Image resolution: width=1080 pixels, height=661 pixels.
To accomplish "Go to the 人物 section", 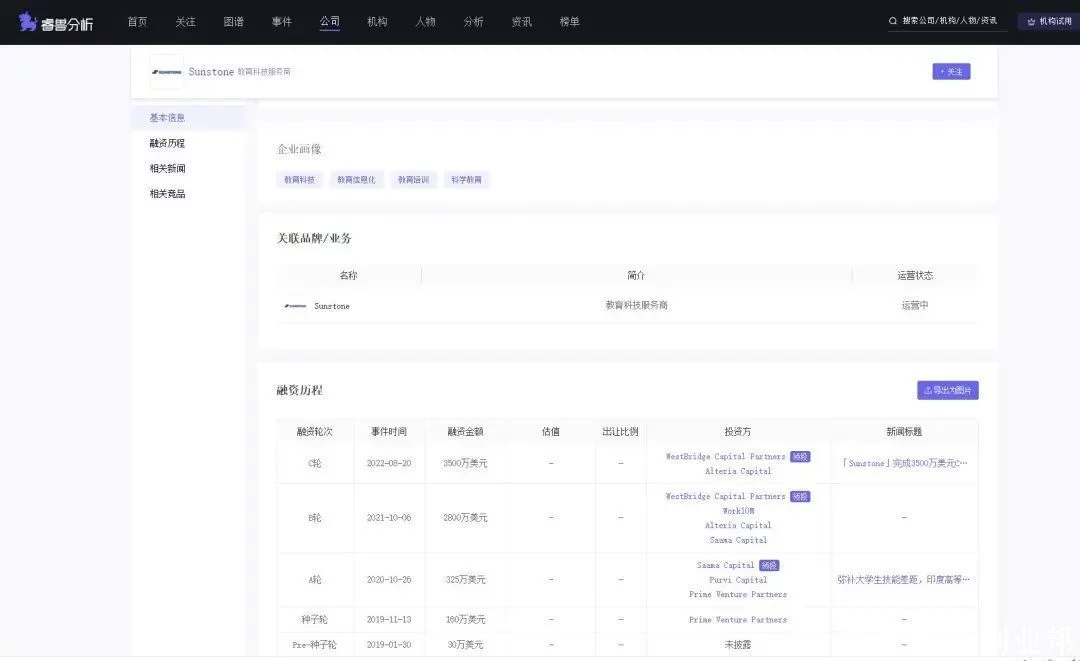I will coord(426,22).
